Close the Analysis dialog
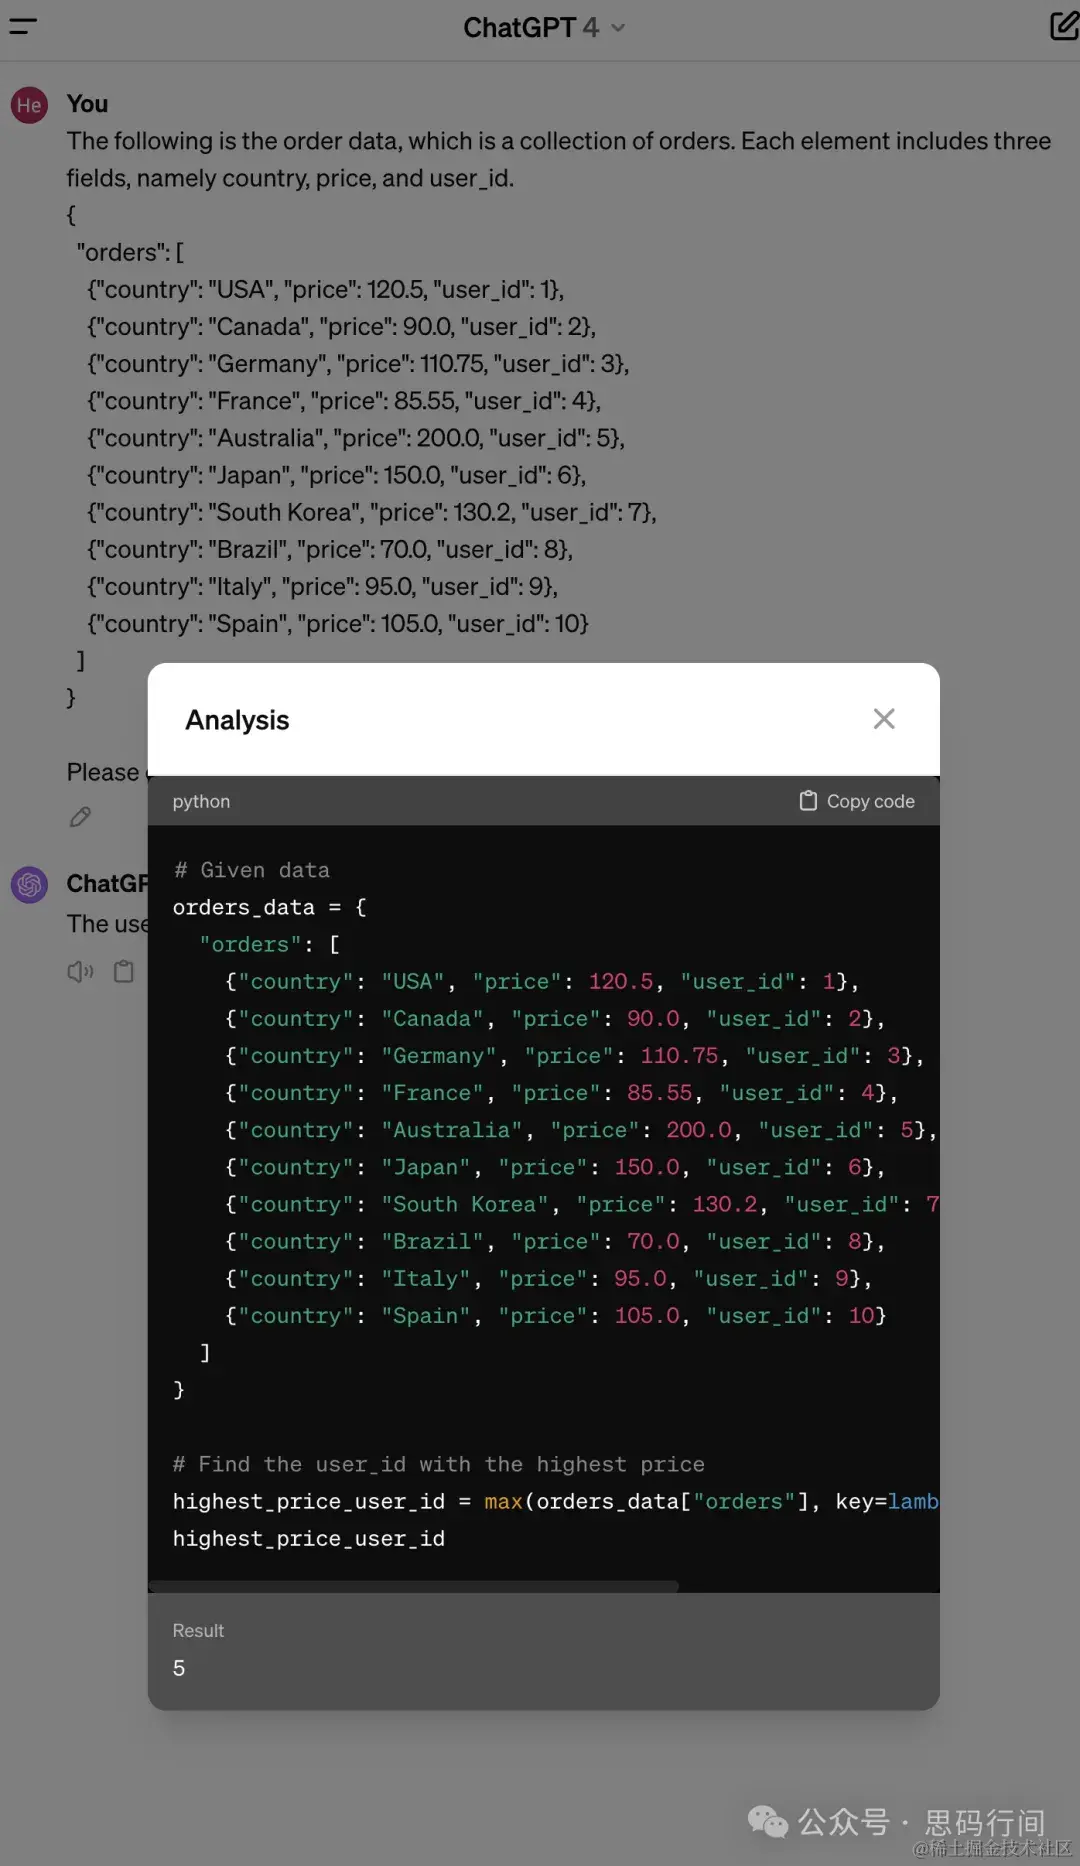Viewport: 1080px width, 1866px height. [884, 719]
